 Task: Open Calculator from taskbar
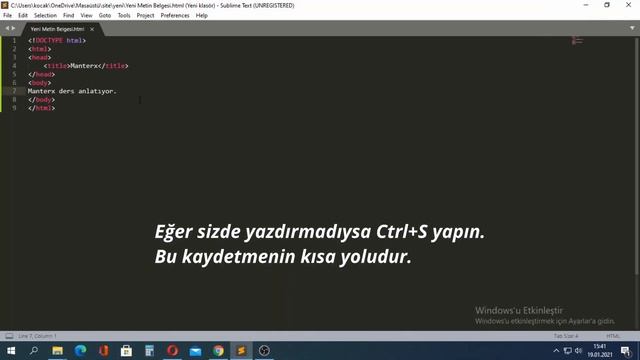point(149,351)
